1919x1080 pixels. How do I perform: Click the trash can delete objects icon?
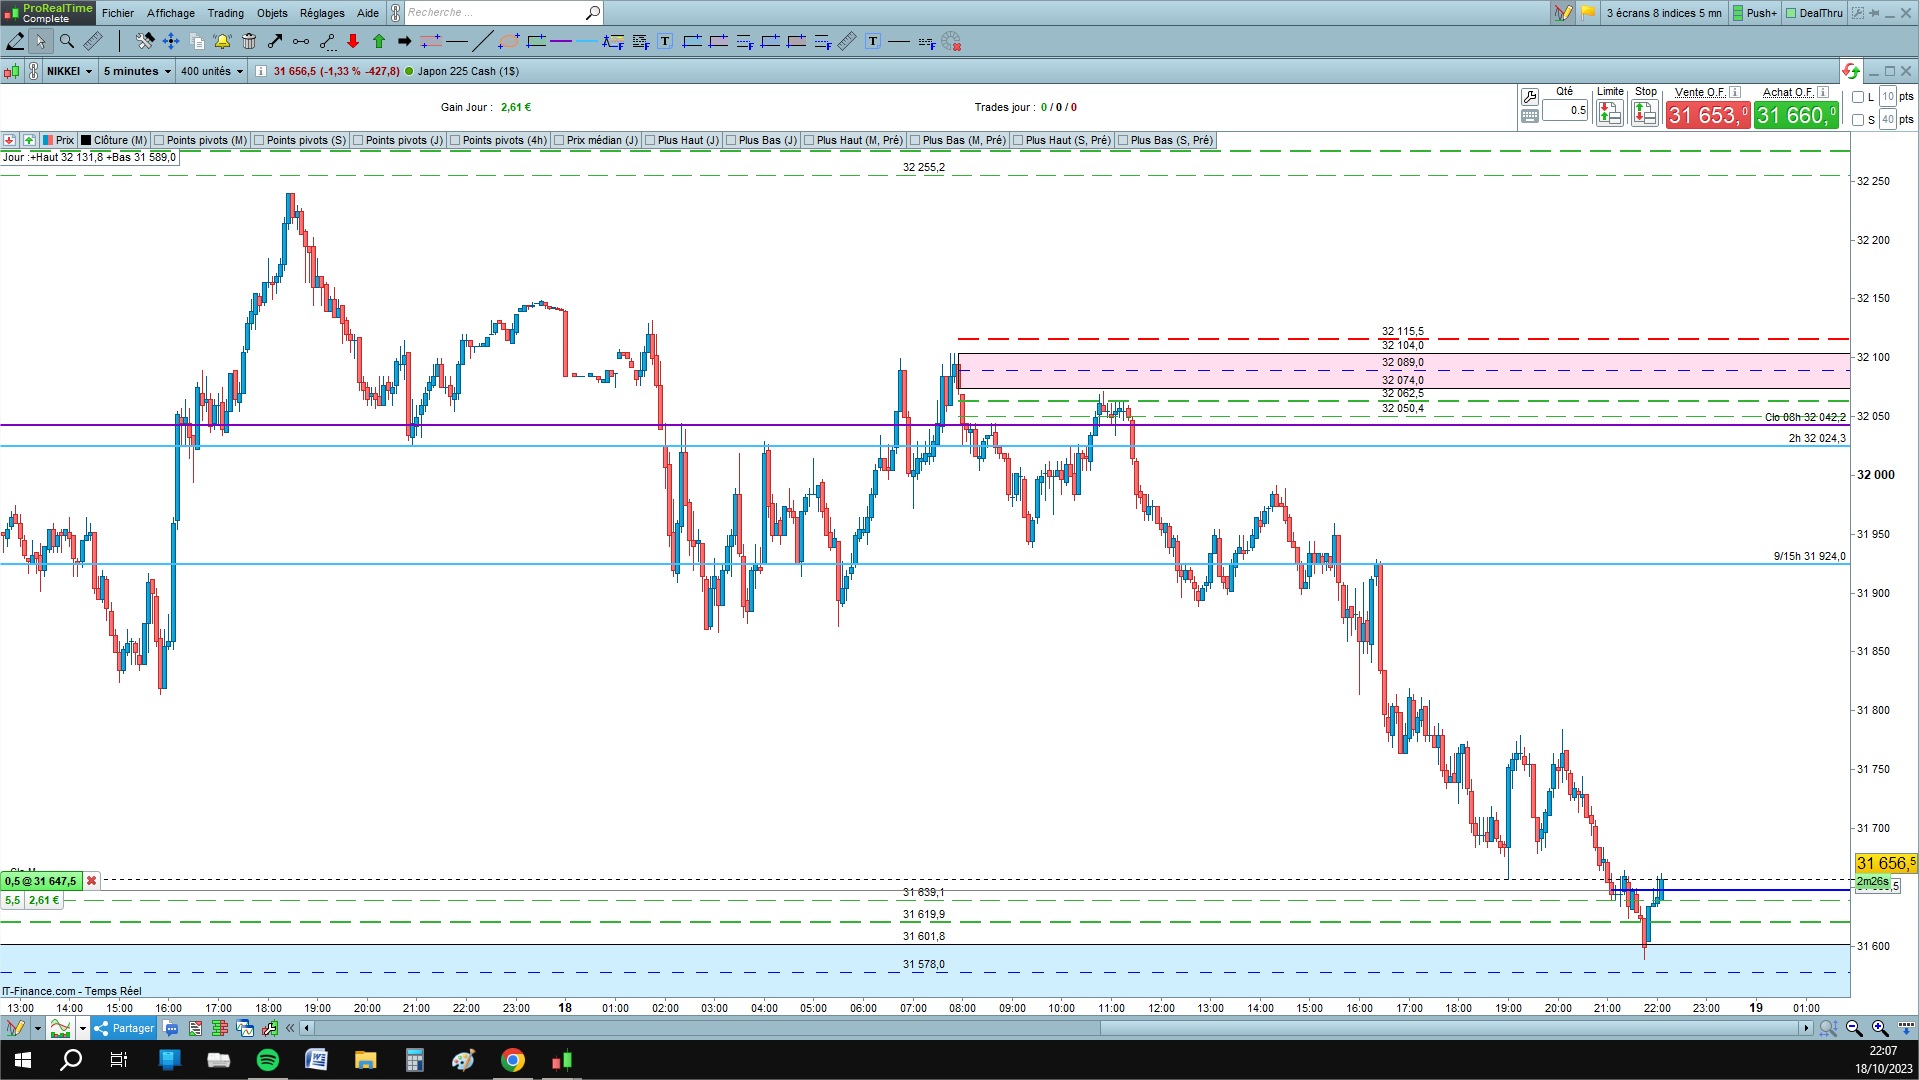click(249, 41)
